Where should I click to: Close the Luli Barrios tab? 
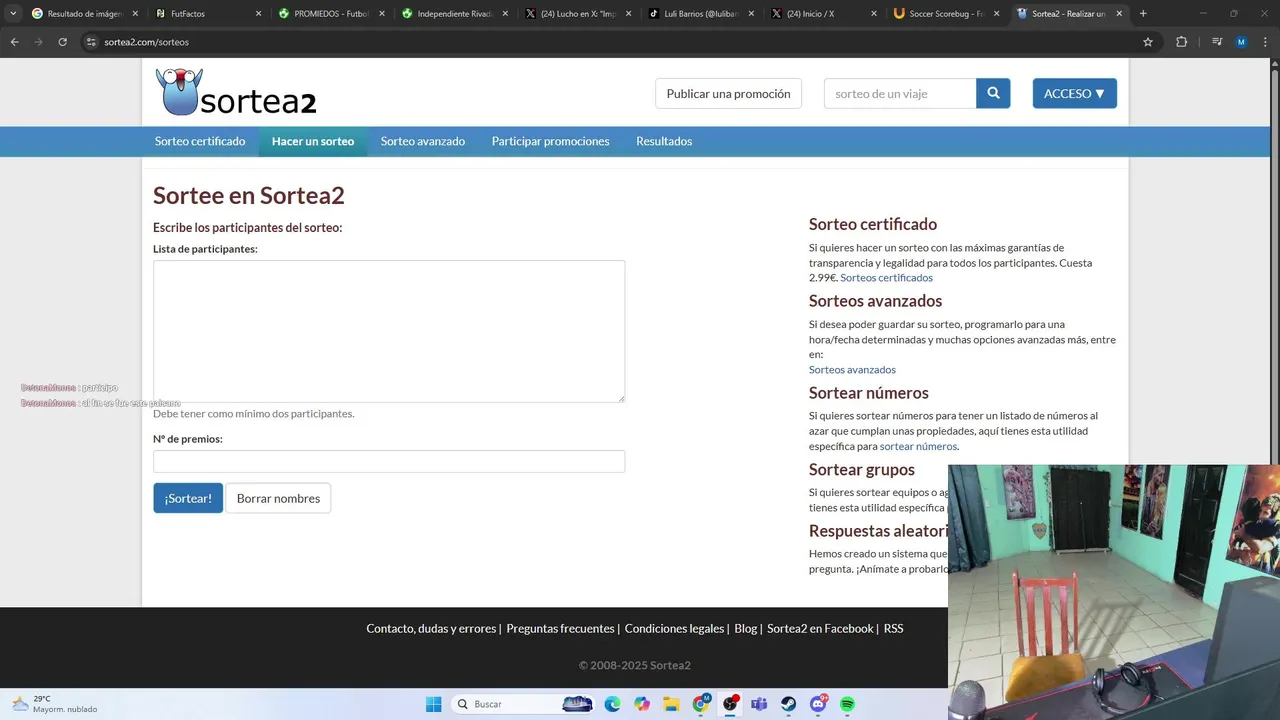(x=751, y=14)
